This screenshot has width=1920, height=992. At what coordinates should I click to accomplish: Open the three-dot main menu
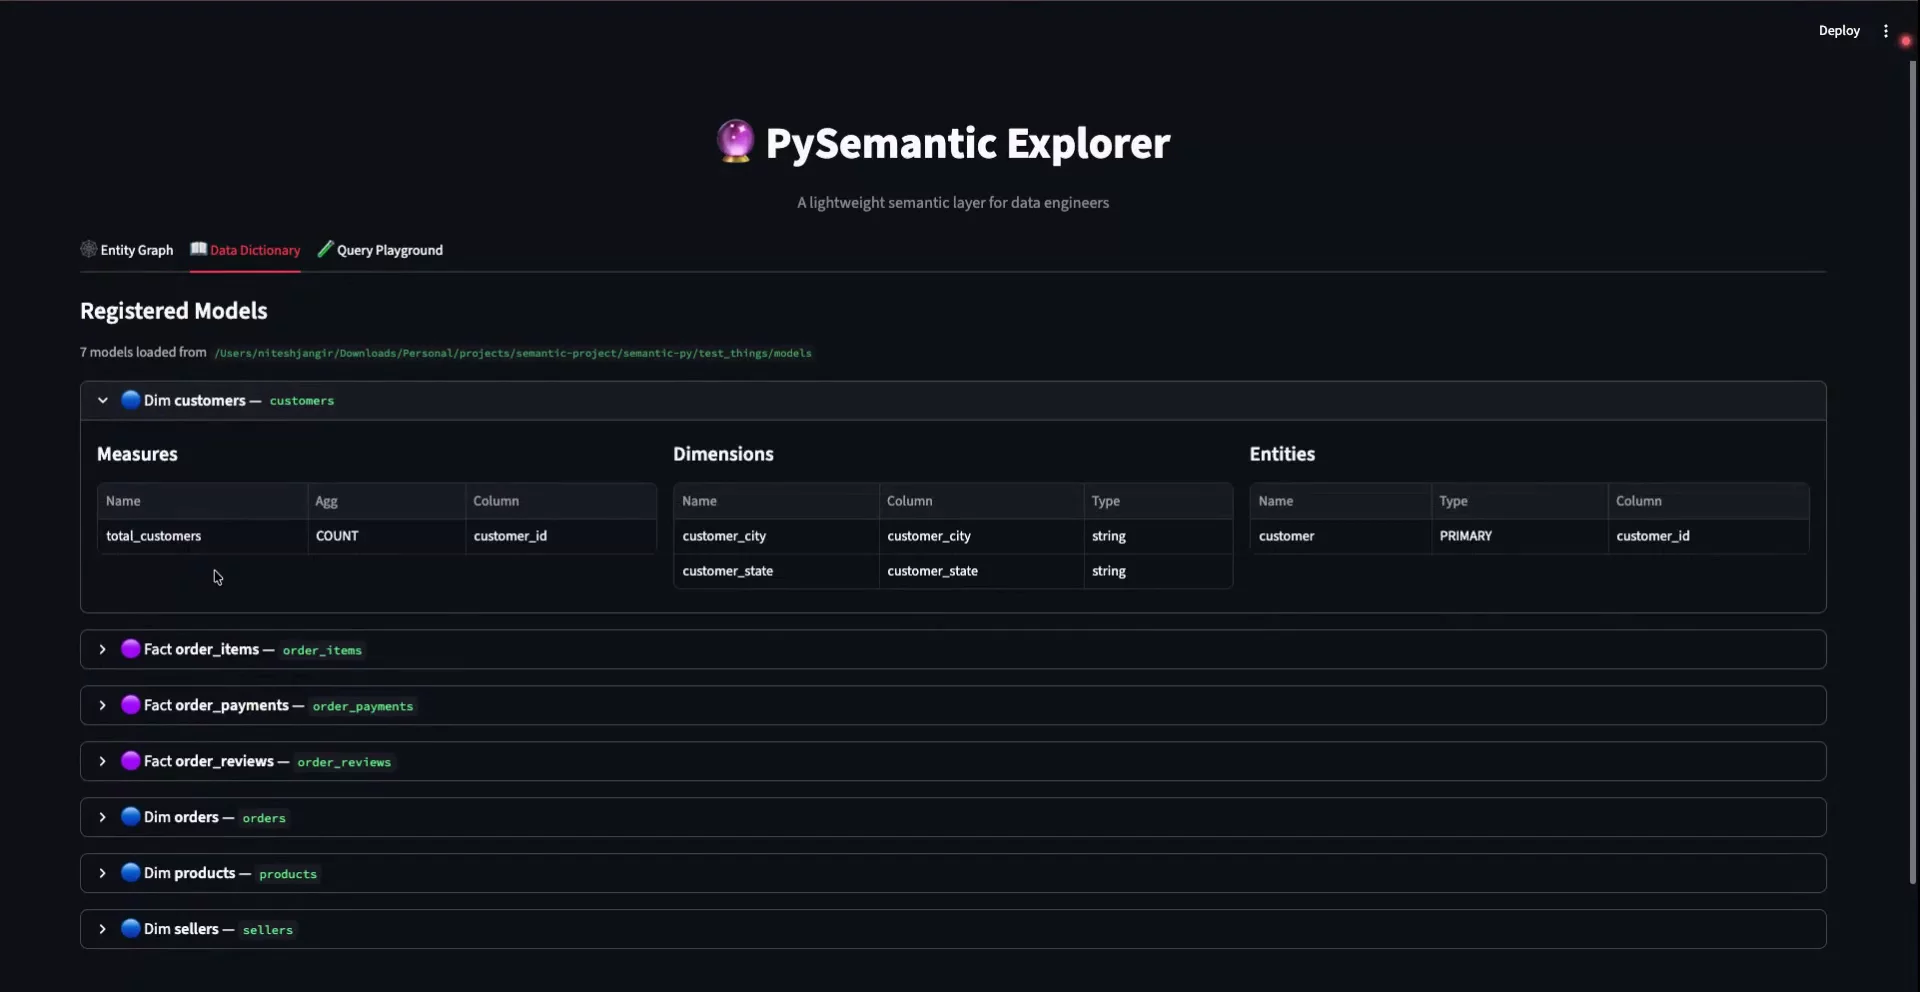[x=1886, y=31]
